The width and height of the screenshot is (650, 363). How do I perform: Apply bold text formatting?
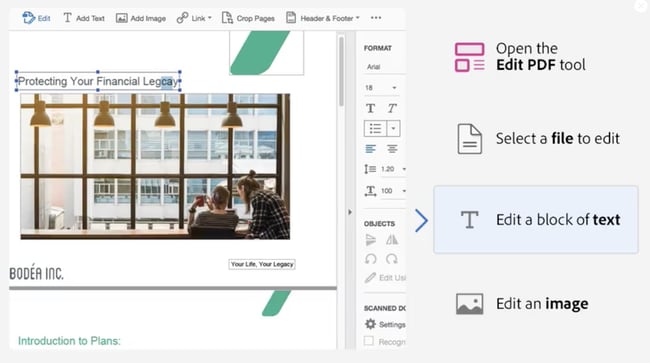pos(371,109)
